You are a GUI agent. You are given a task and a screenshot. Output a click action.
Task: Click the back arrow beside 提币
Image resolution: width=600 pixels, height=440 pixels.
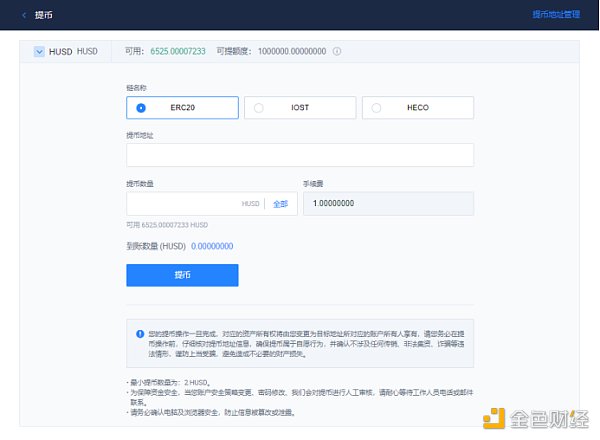pos(24,15)
